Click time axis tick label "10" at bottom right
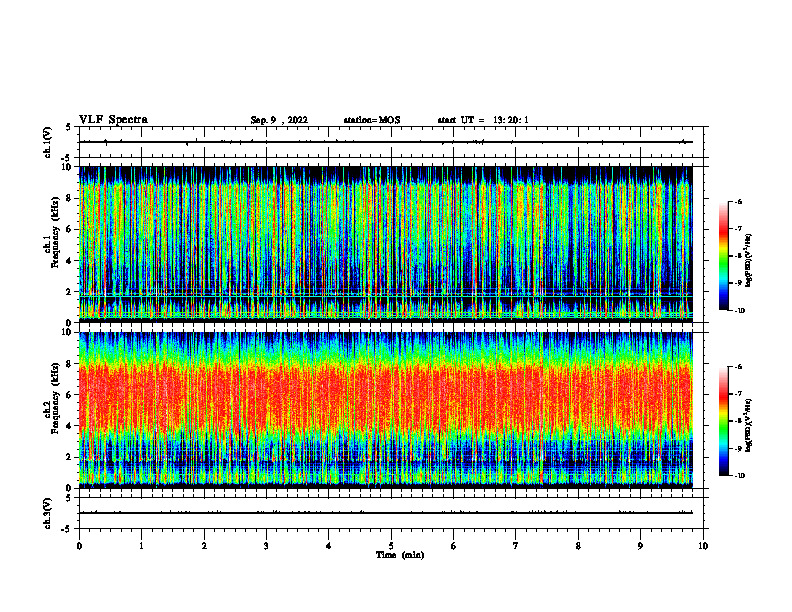 (703, 546)
